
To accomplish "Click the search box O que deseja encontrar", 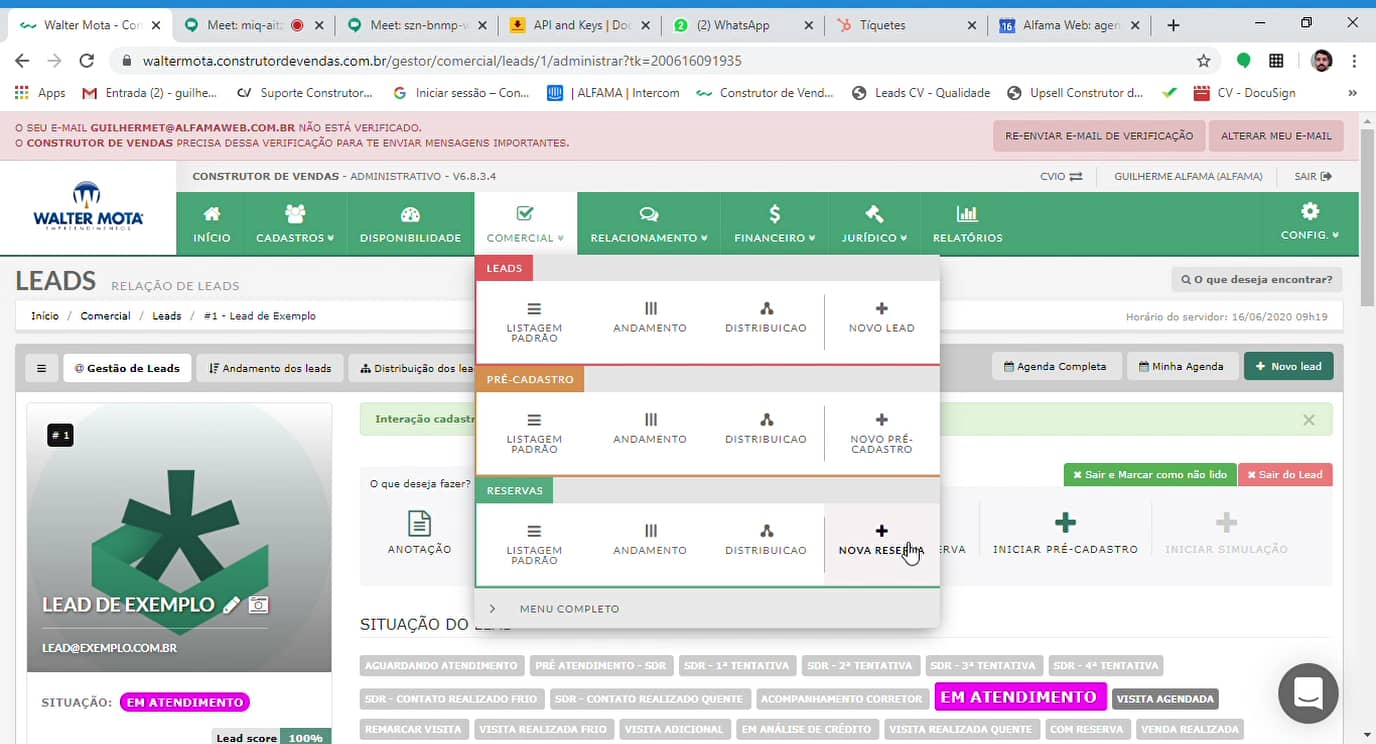I will pos(1257,280).
